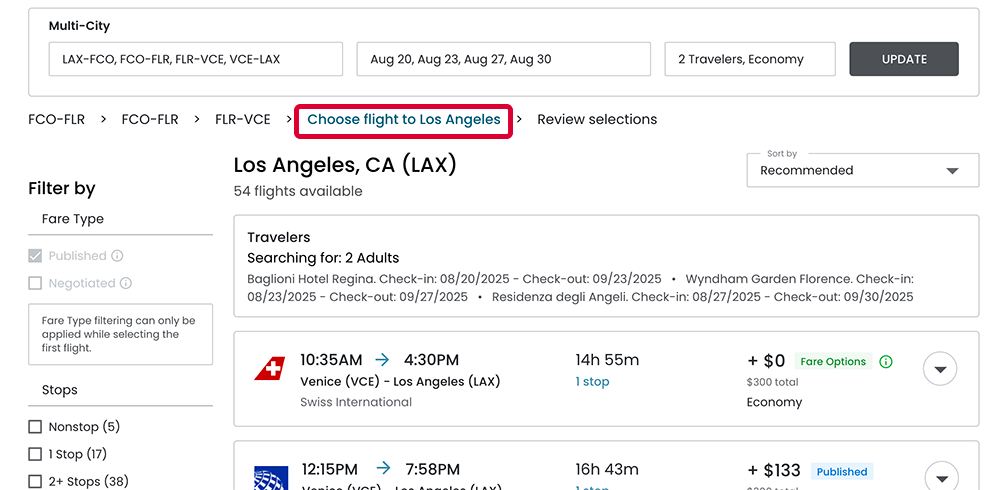Screen dimensions: 1000x490
Task: Go to Review selections step
Action: click(x=597, y=120)
